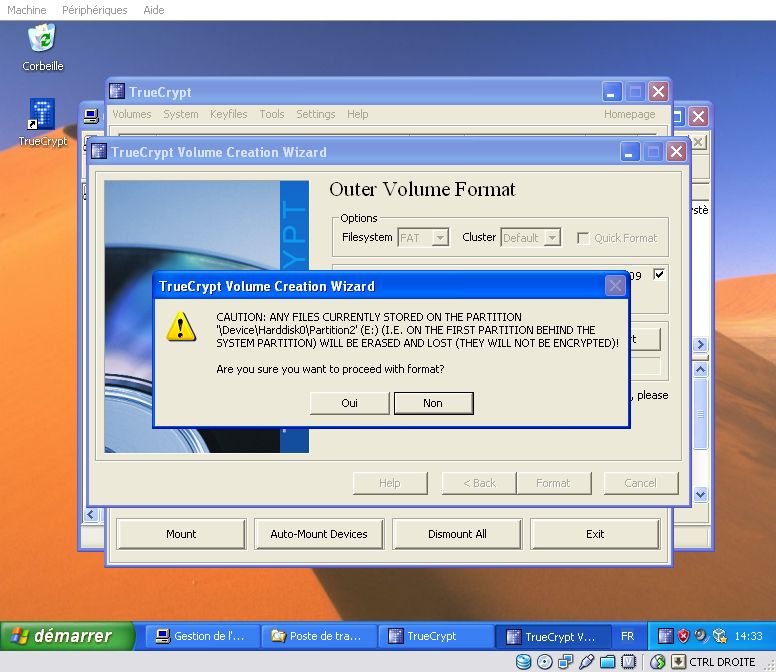Click the left scroll arrow of background window
776x672 pixels.
click(x=91, y=514)
